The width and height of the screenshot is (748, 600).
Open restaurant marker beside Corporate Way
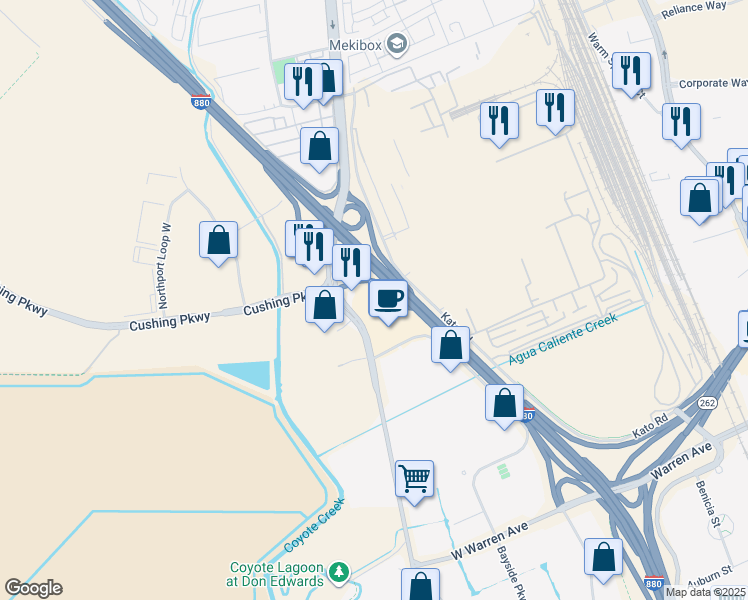tap(632, 74)
